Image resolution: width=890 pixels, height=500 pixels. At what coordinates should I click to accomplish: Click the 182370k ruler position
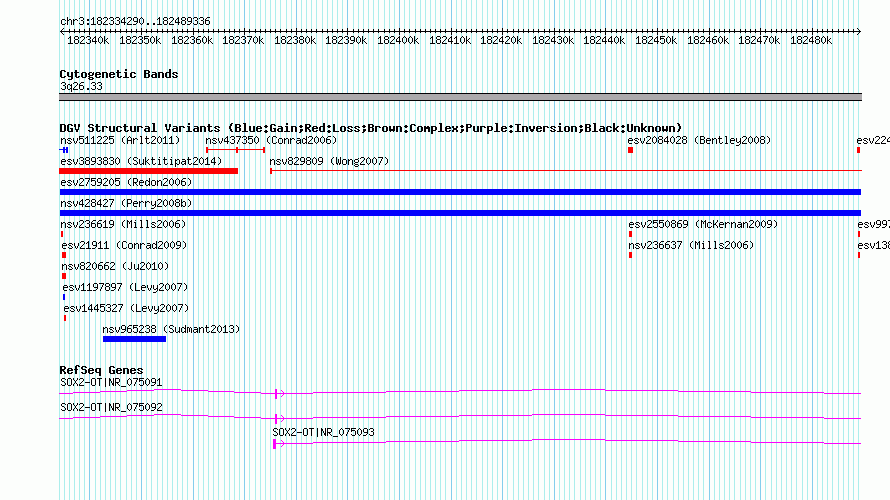(243, 40)
